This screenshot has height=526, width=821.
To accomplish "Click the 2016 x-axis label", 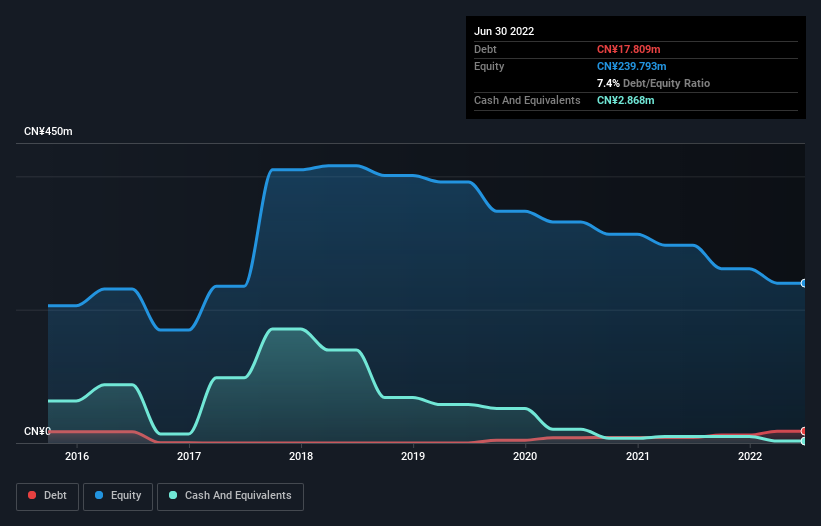I will 77,456.
